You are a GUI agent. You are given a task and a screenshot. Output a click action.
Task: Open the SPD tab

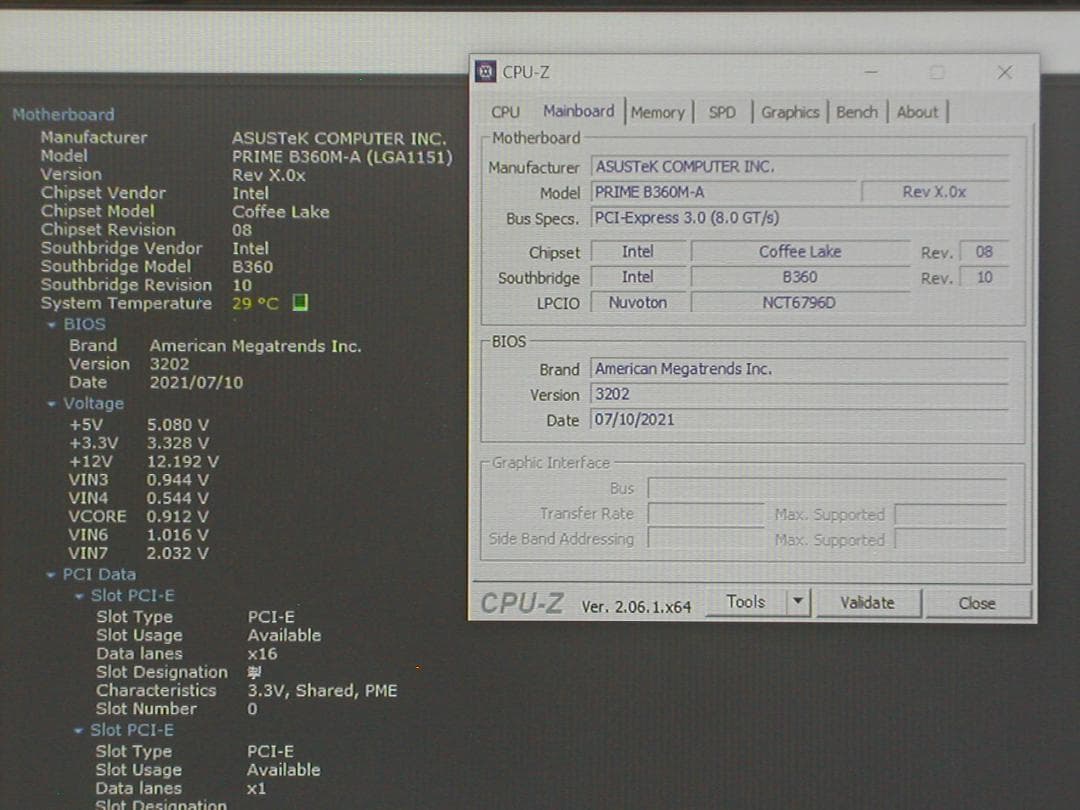[722, 111]
